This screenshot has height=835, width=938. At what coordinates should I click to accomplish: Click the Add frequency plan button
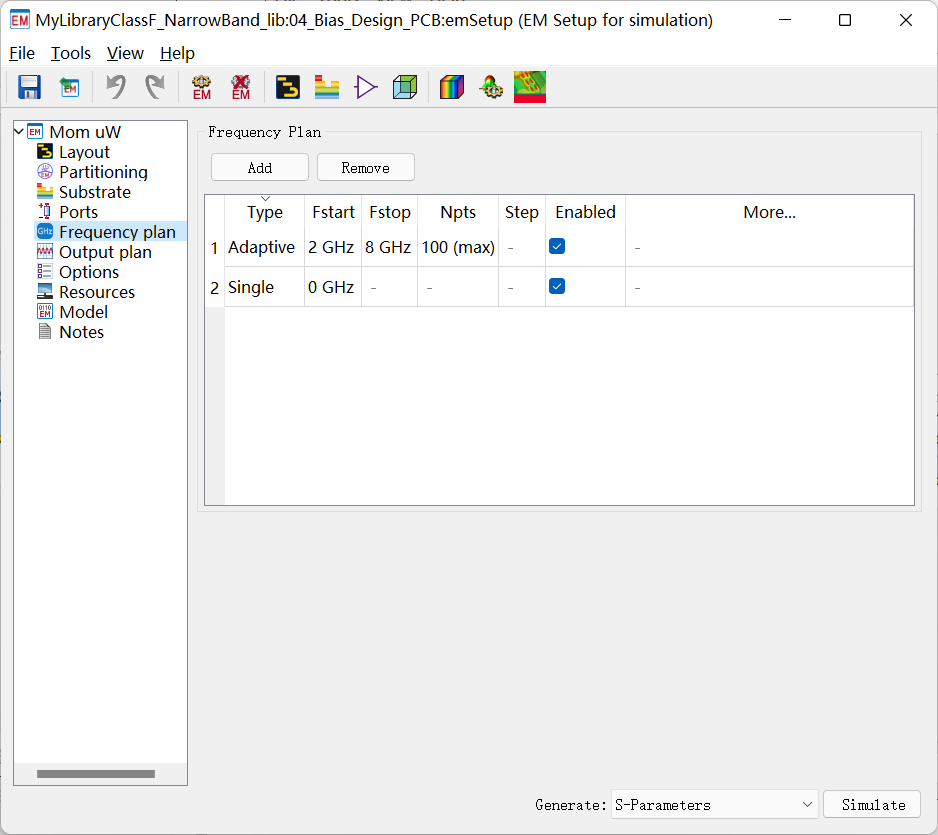(x=260, y=167)
